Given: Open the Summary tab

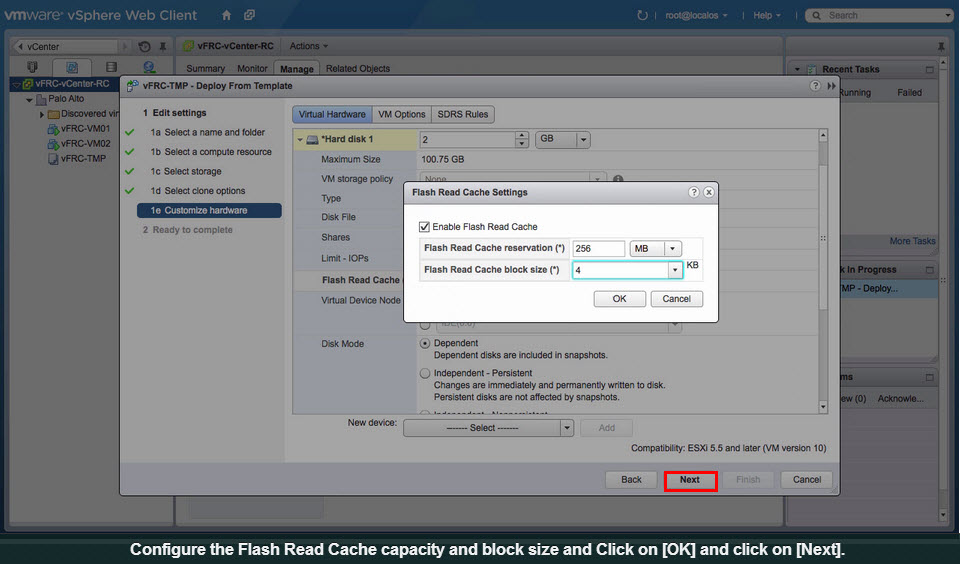Looking at the screenshot, I should point(205,69).
